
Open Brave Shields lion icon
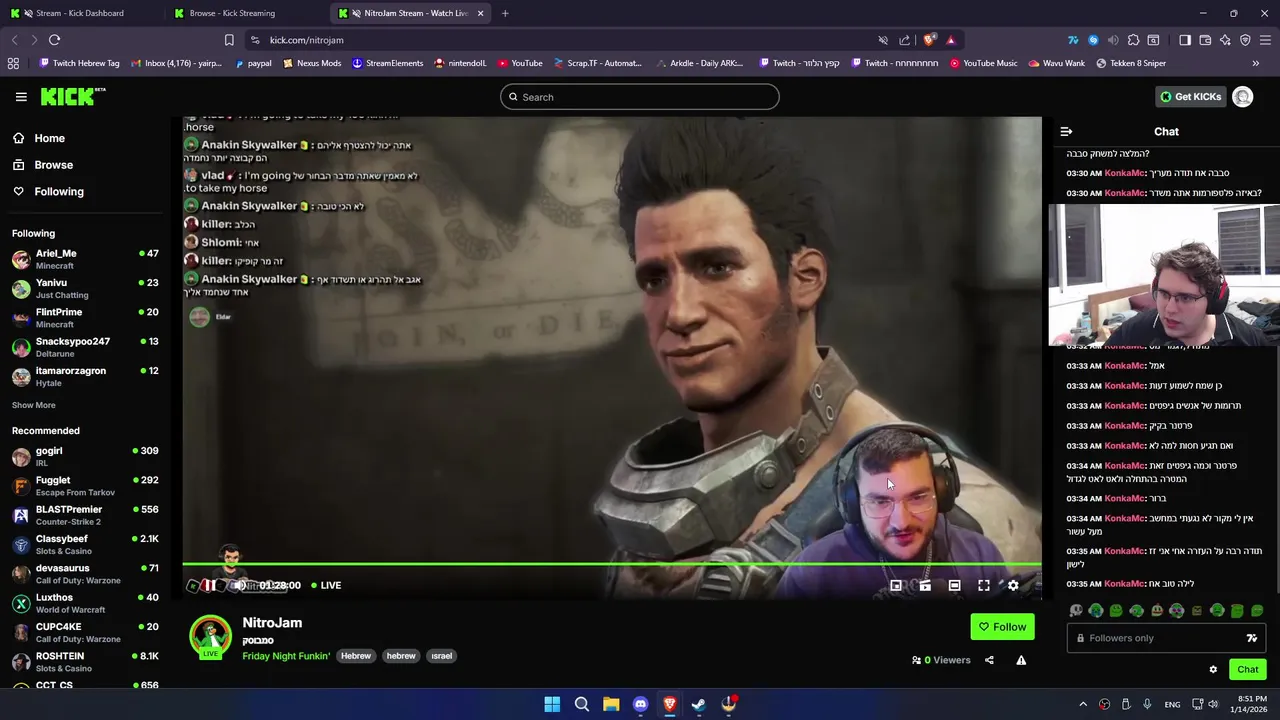coord(929,40)
